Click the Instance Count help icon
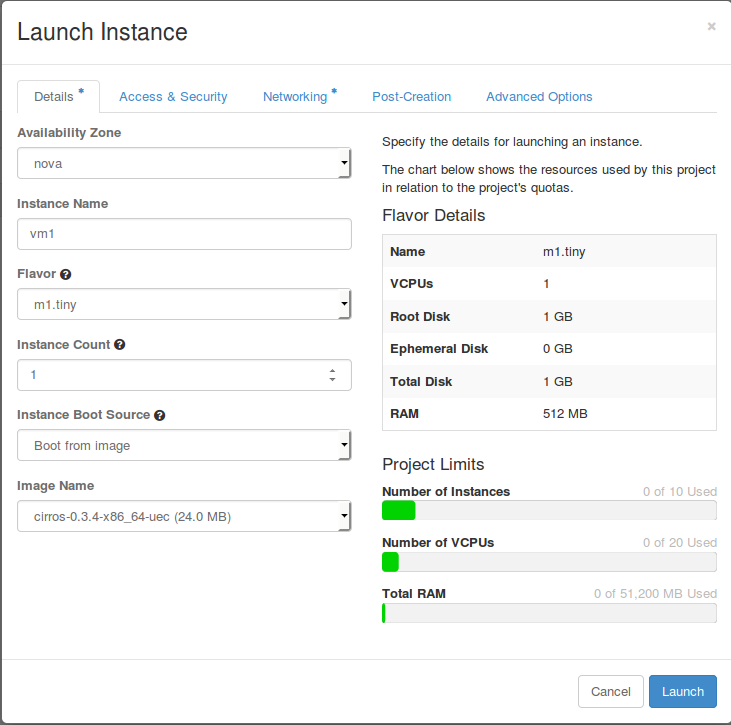 coord(120,344)
